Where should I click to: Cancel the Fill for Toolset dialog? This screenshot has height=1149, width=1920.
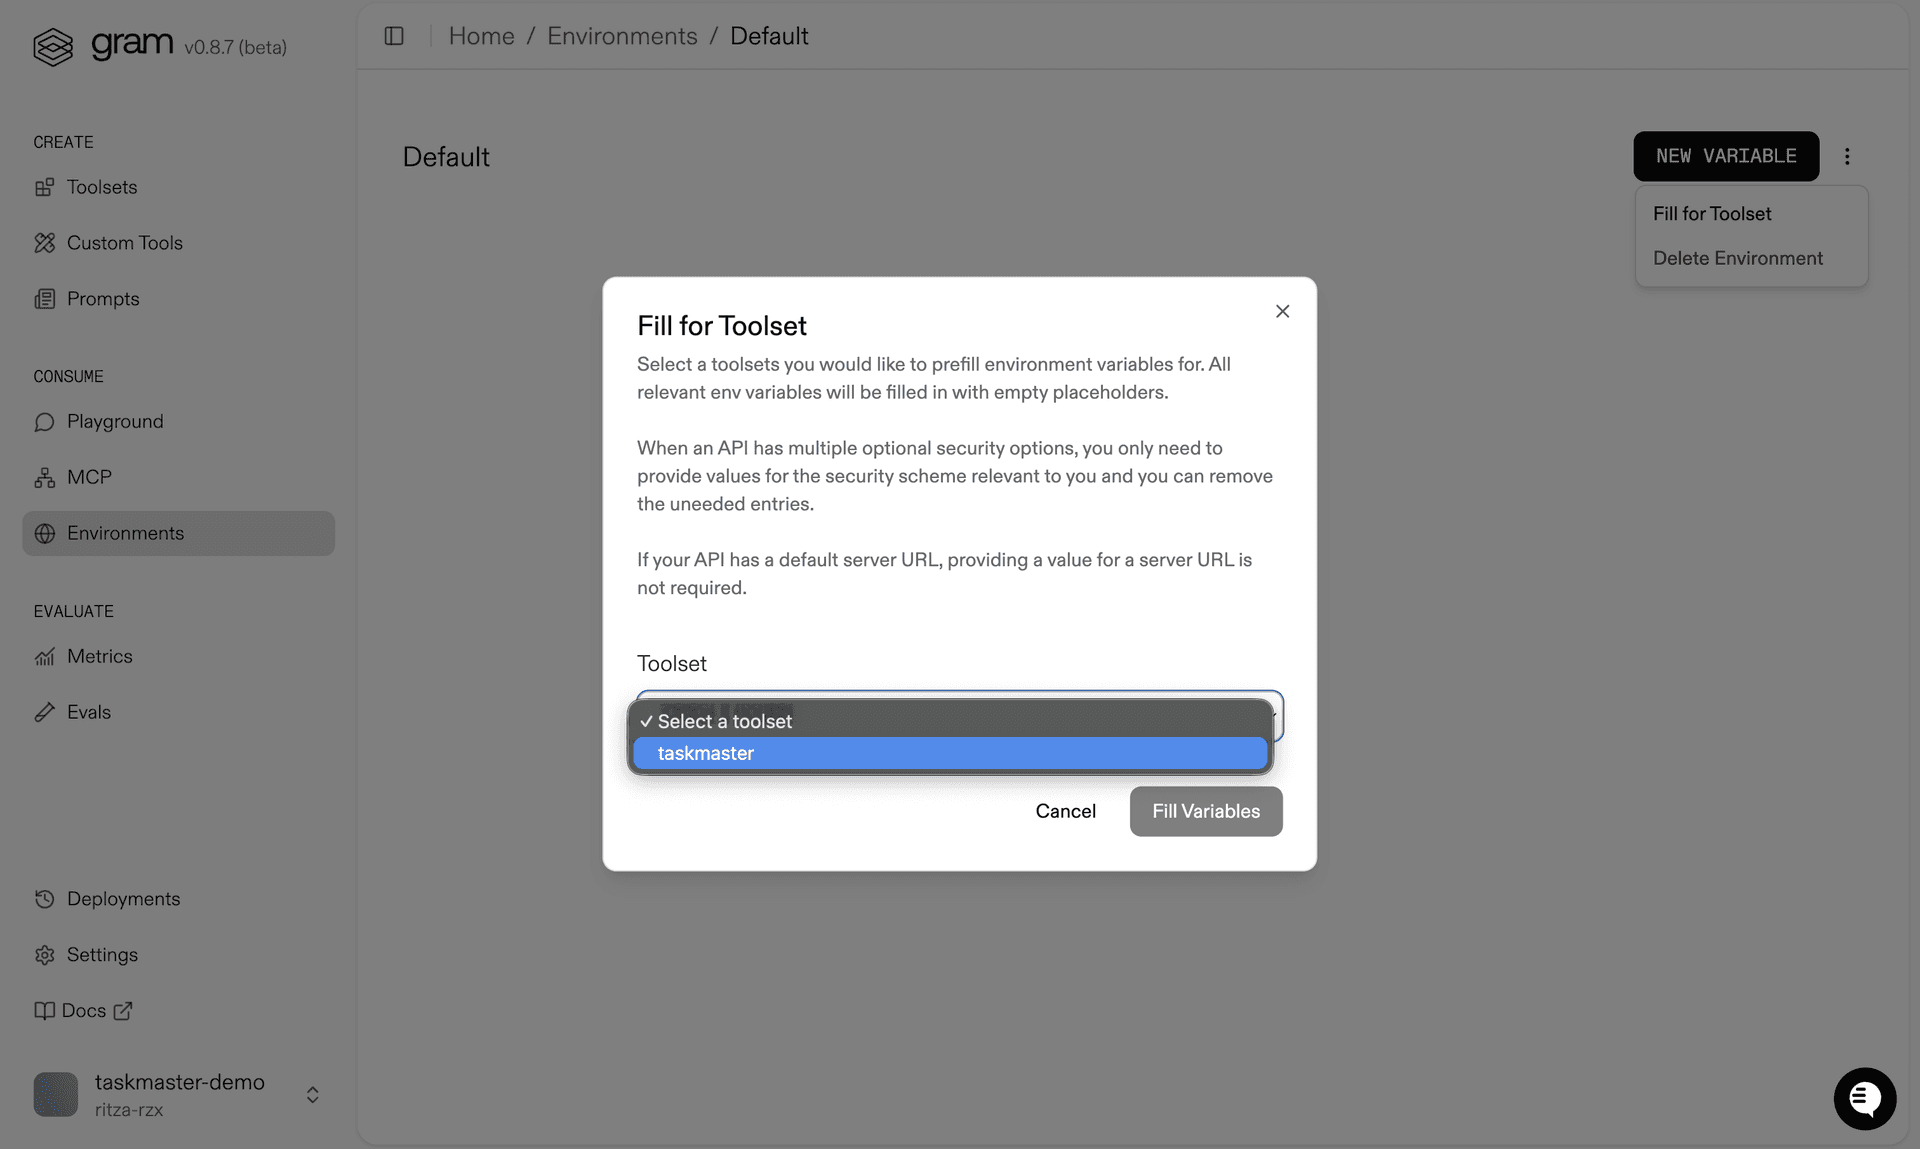1066,811
